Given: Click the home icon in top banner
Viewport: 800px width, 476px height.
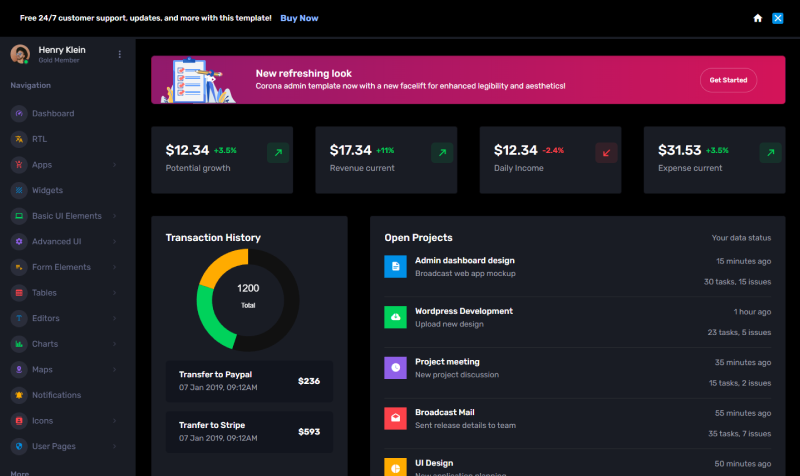Looking at the screenshot, I should click(758, 18).
